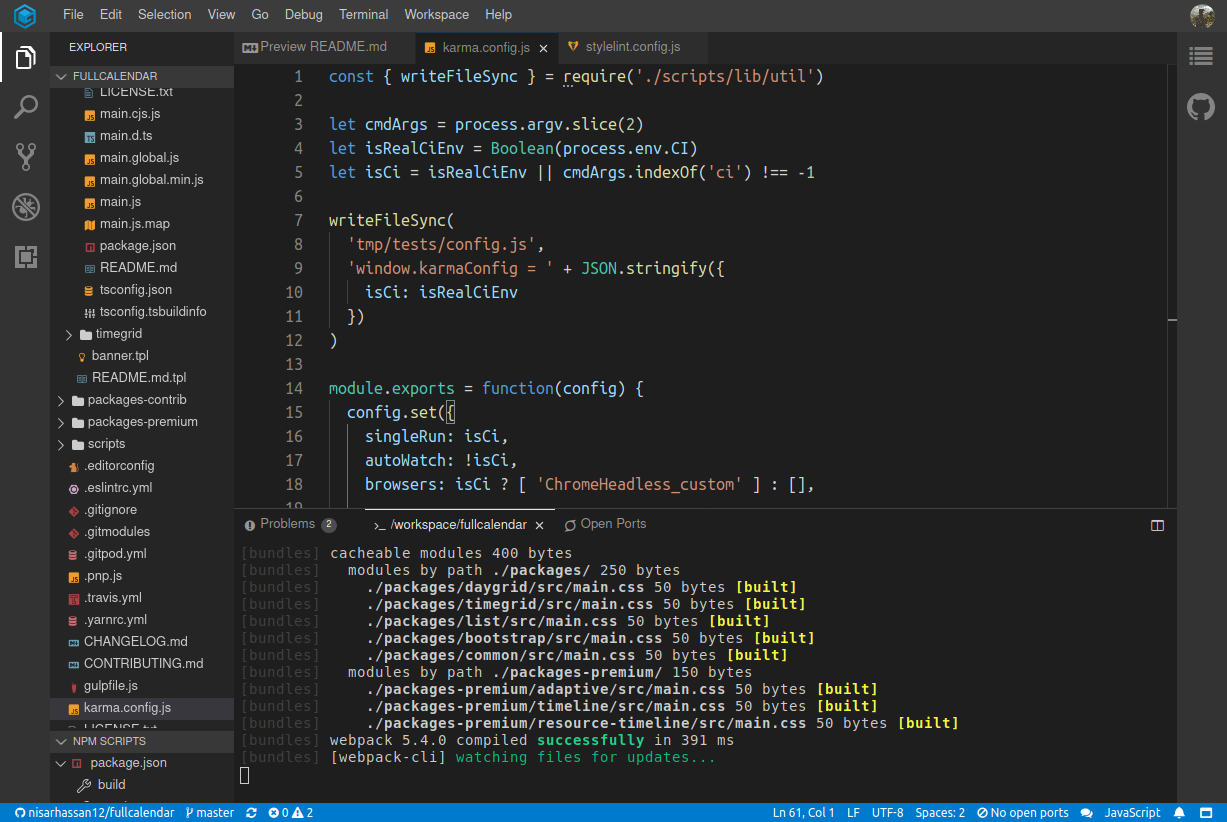
Task: Open the Terminal menu
Action: pos(364,15)
